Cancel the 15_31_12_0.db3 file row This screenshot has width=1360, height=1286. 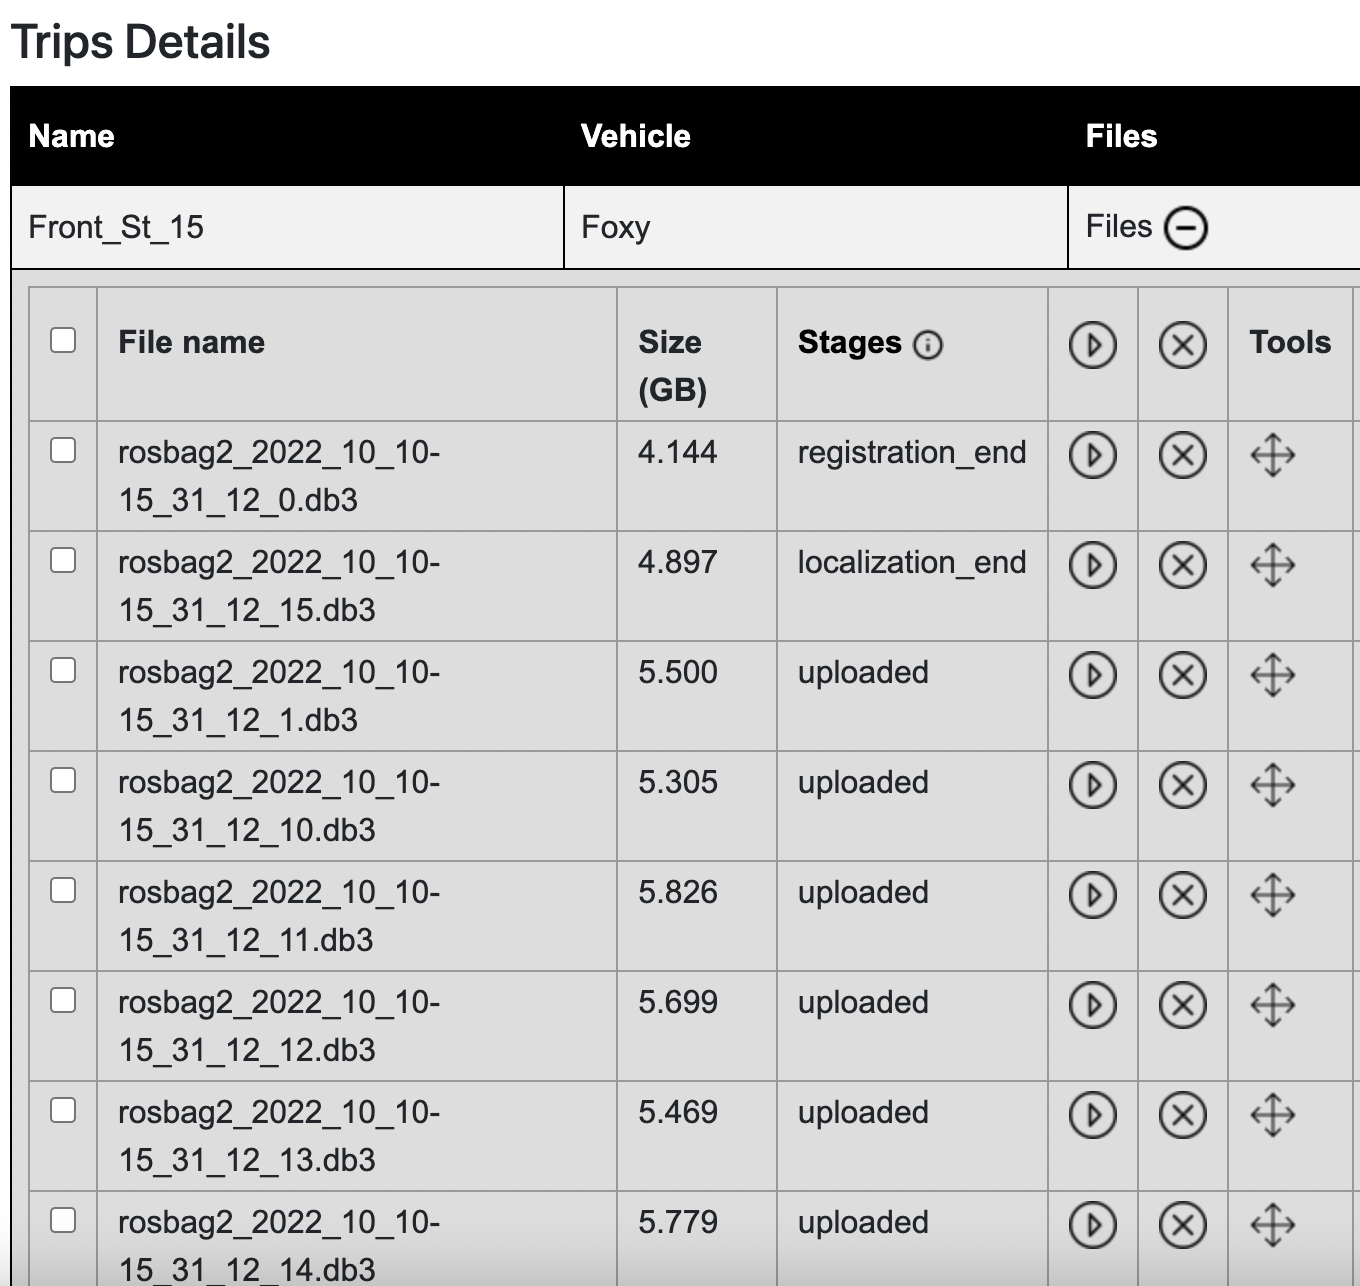(1182, 455)
